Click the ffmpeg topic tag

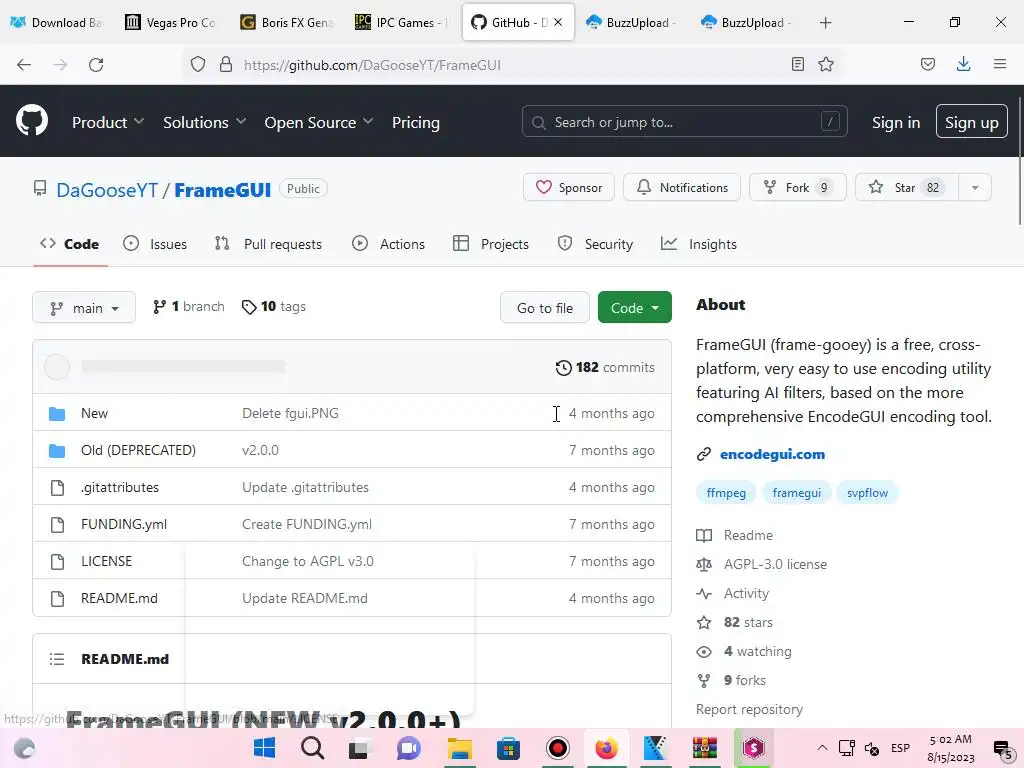point(726,492)
